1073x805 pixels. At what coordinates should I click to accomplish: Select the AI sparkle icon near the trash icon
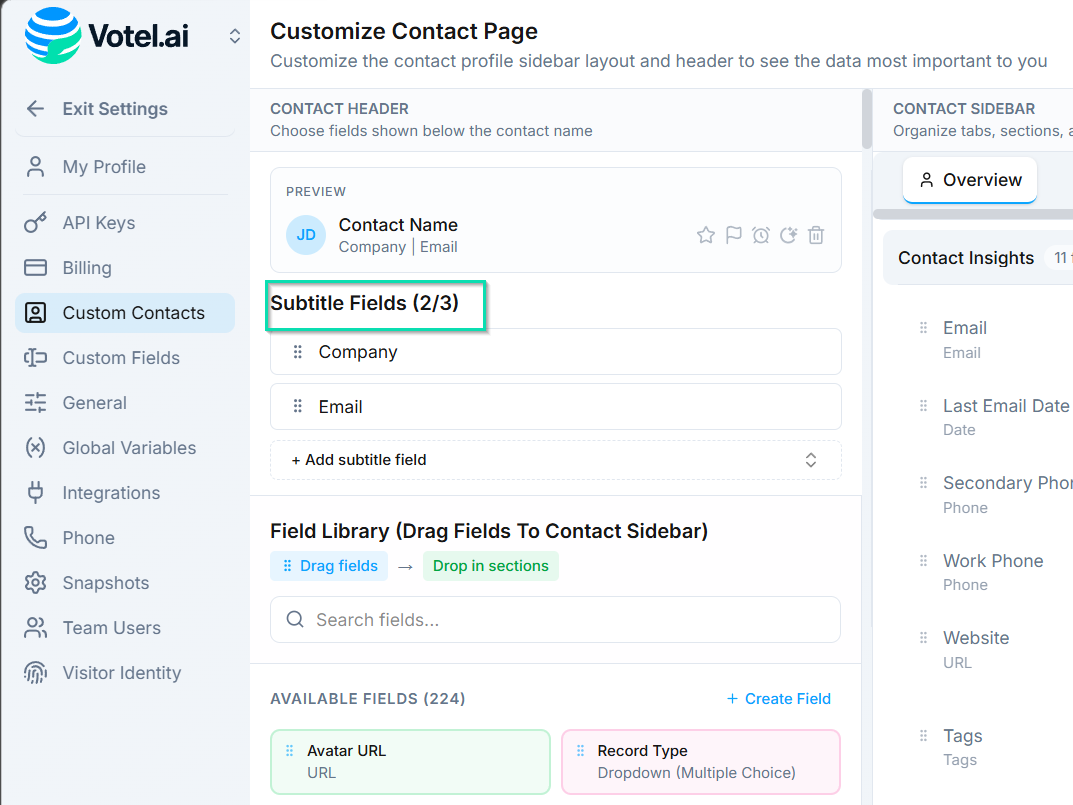tap(788, 234)
